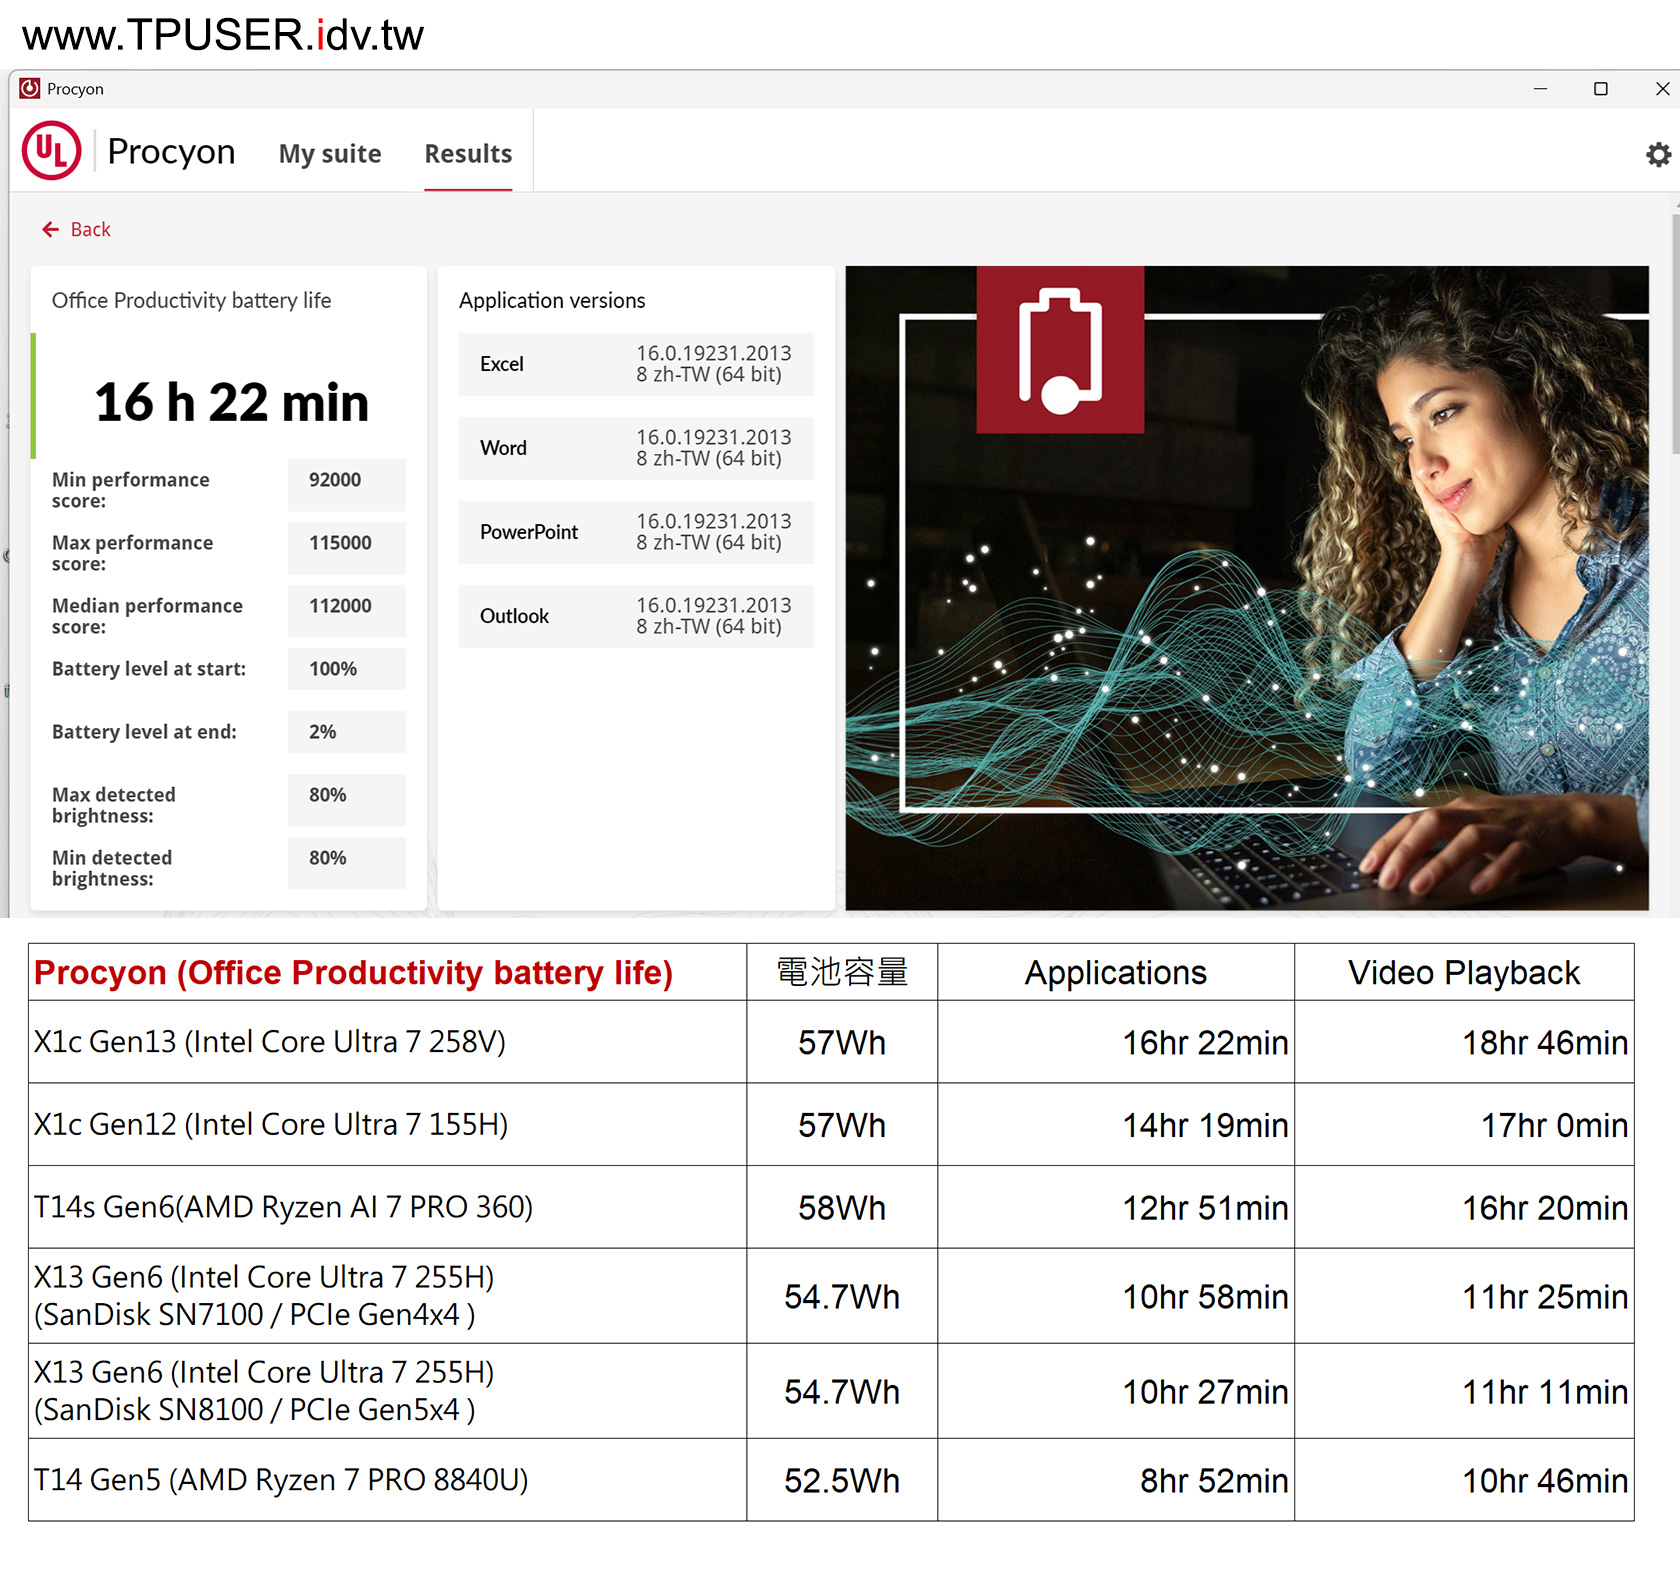Select the PowerPoint application version row

[x=635, y=532]
